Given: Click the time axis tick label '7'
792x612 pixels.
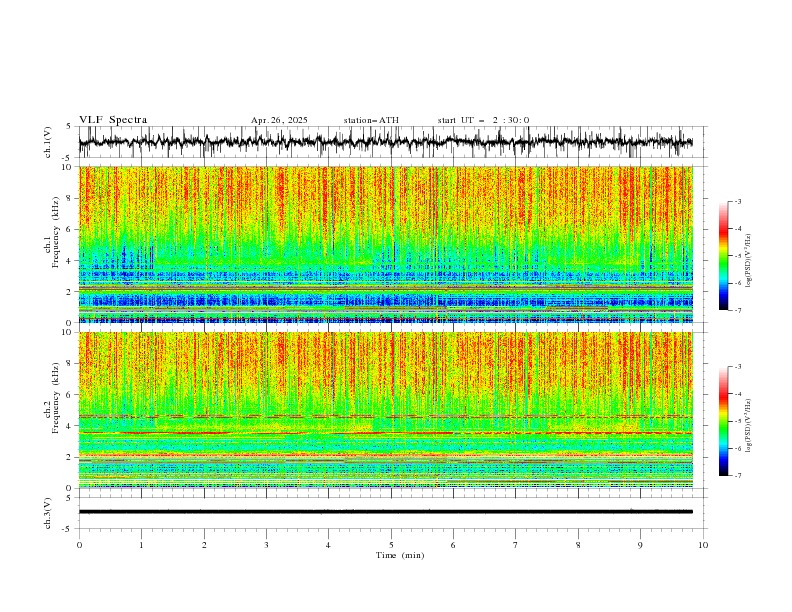Looking at the screenshot, I should [x=516, y=545].
